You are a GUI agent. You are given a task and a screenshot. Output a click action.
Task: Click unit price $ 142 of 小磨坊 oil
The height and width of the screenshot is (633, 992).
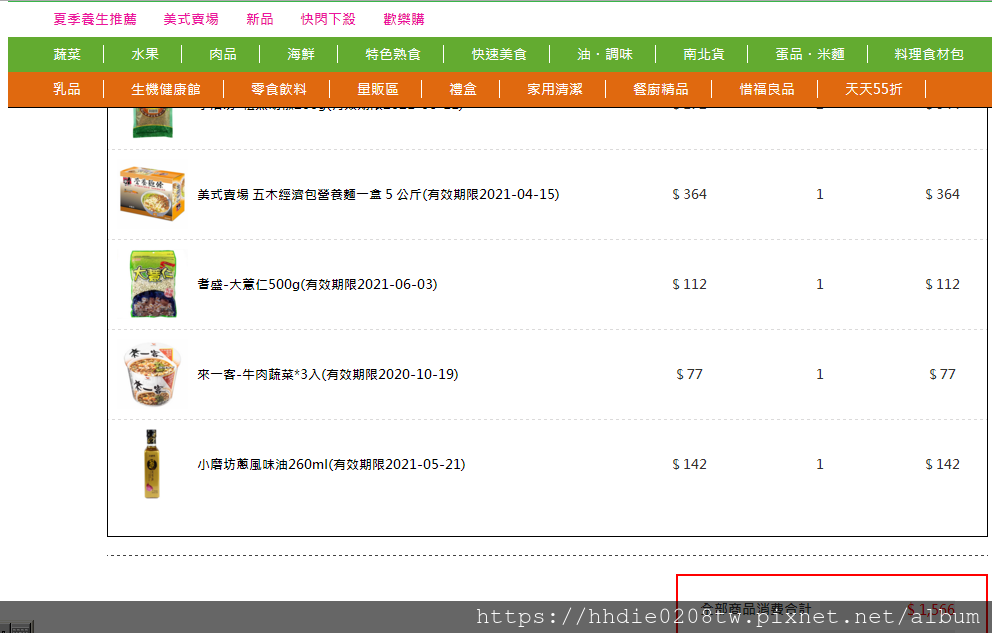[x=690, y=464]
